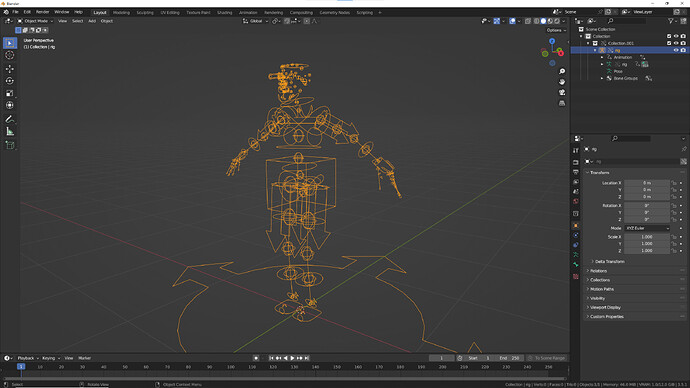Image resolution: width=690 pixels, height=388 pixels.
Task: Open the Physics properties tab
Action: pos(576,235)
